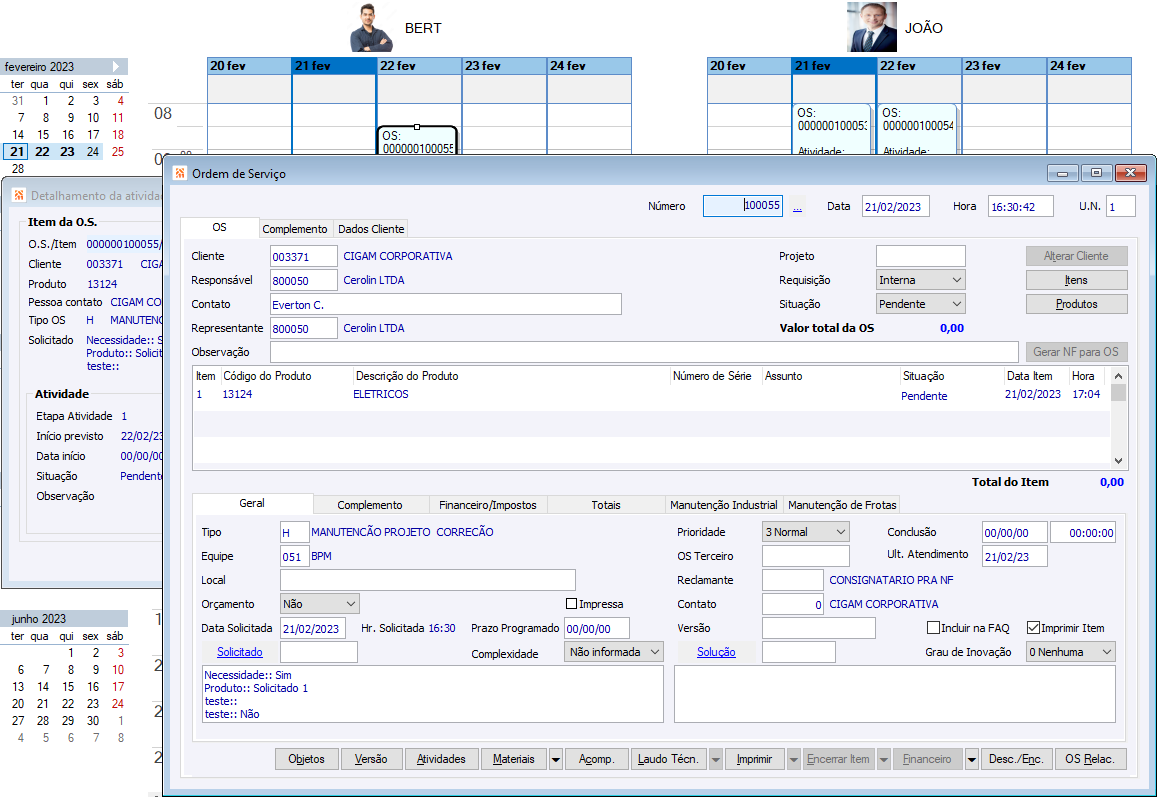Click the Acomp. button

pos(597,759)
